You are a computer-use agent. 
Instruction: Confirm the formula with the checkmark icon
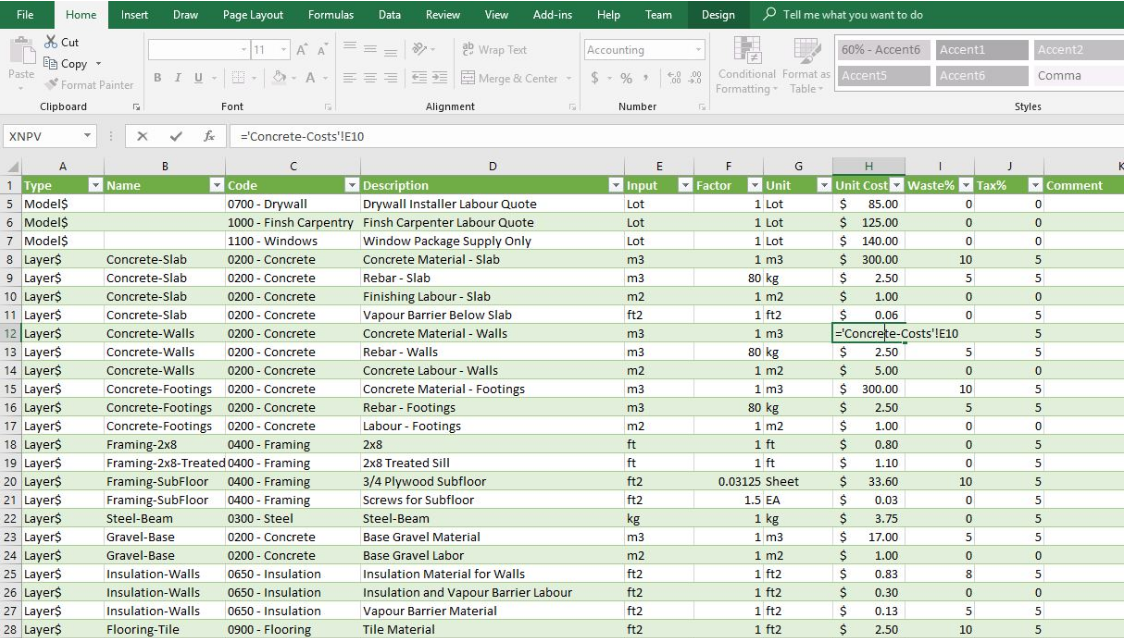coord(176,136)
